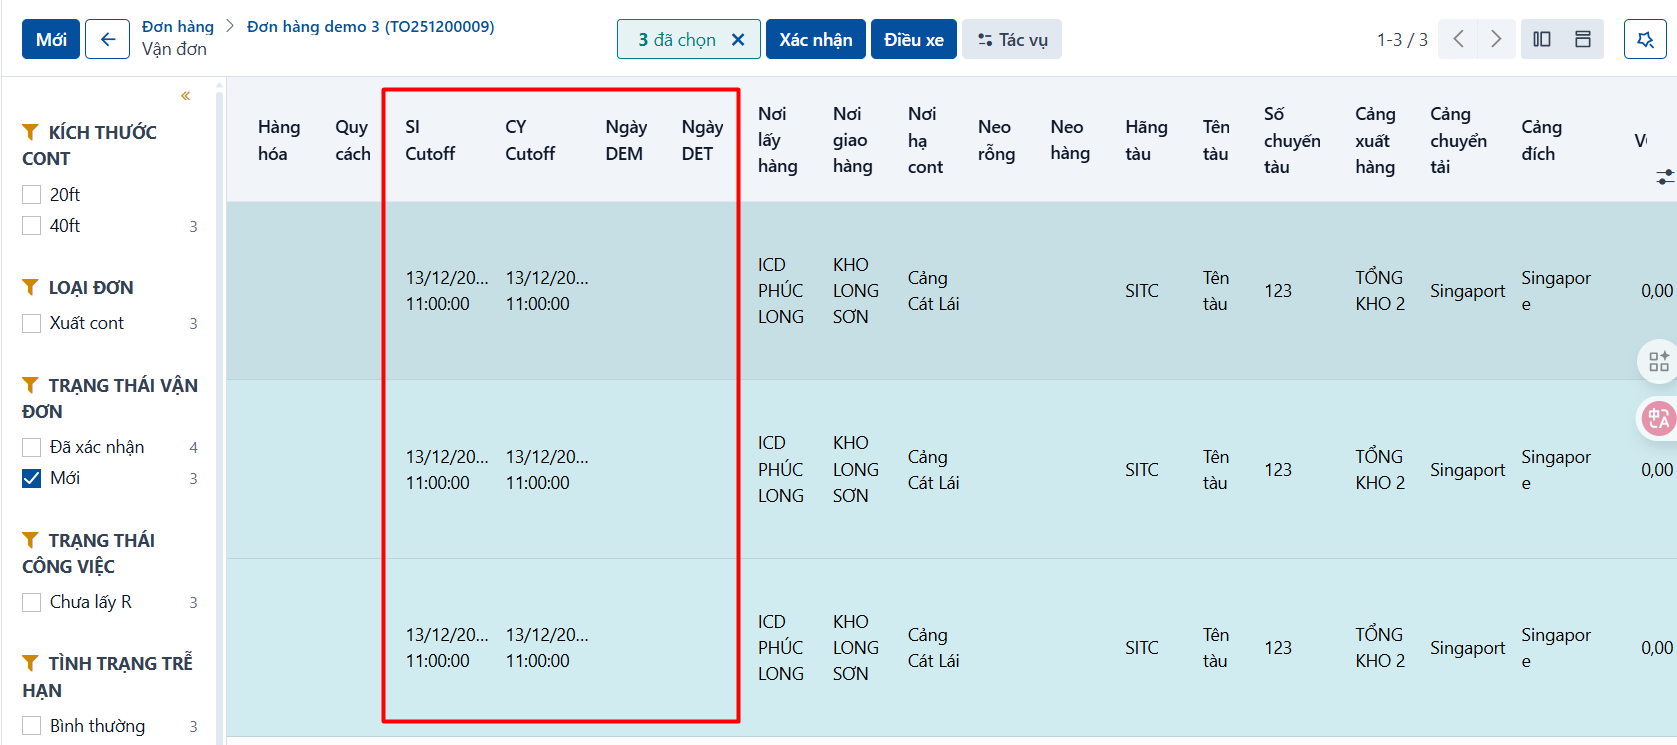1677x745 pixels.
Task: Click first row SI Cutoff date
Action: (x=447, y=291)
